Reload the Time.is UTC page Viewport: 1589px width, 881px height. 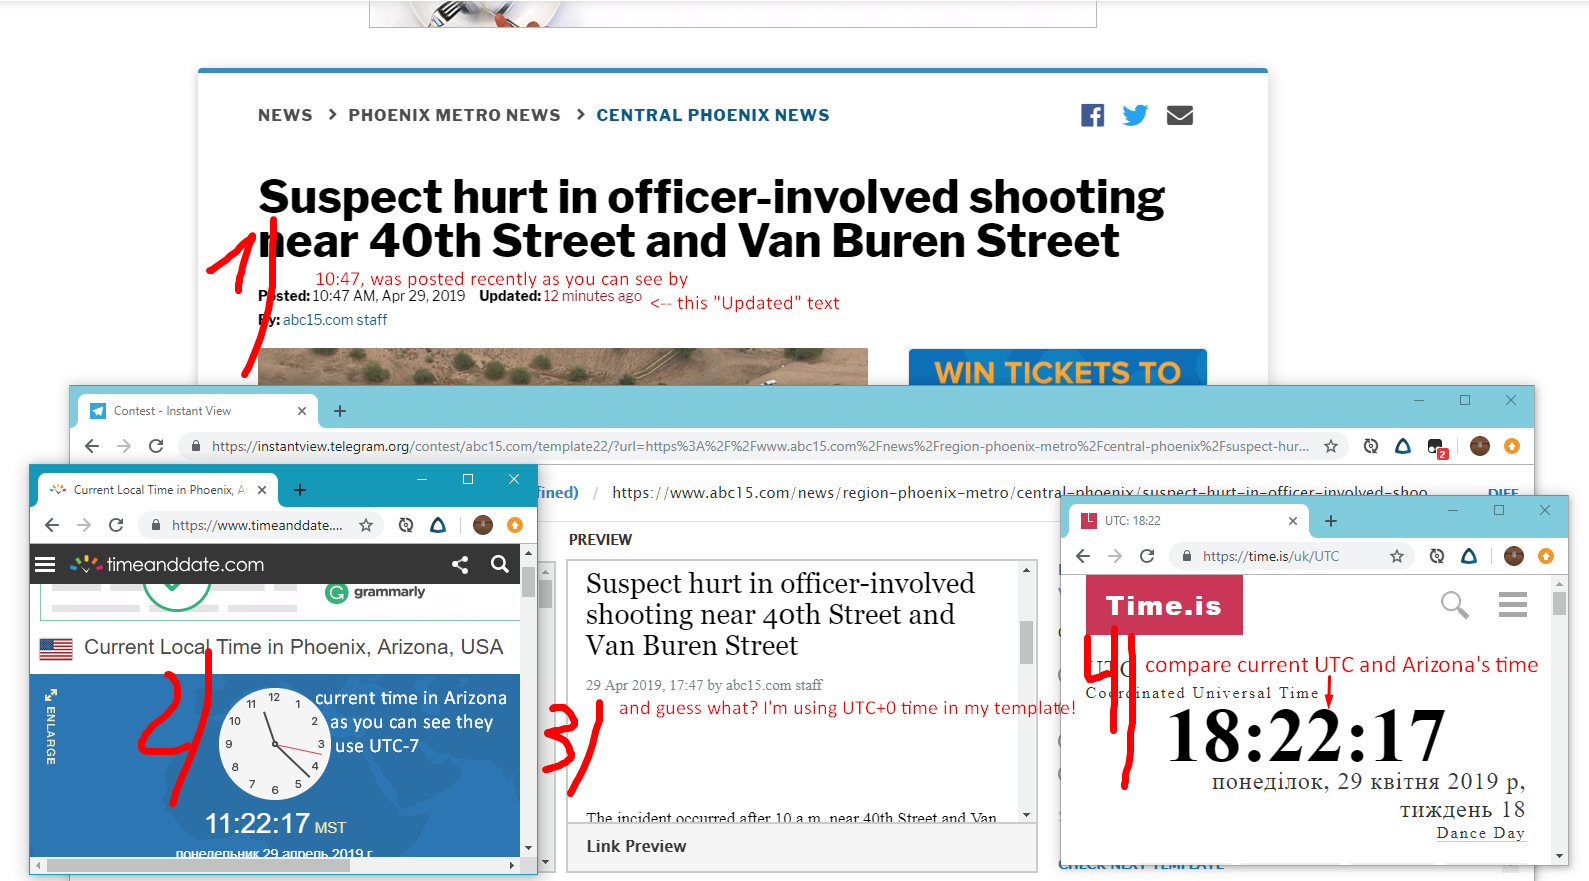[1147, 556]
